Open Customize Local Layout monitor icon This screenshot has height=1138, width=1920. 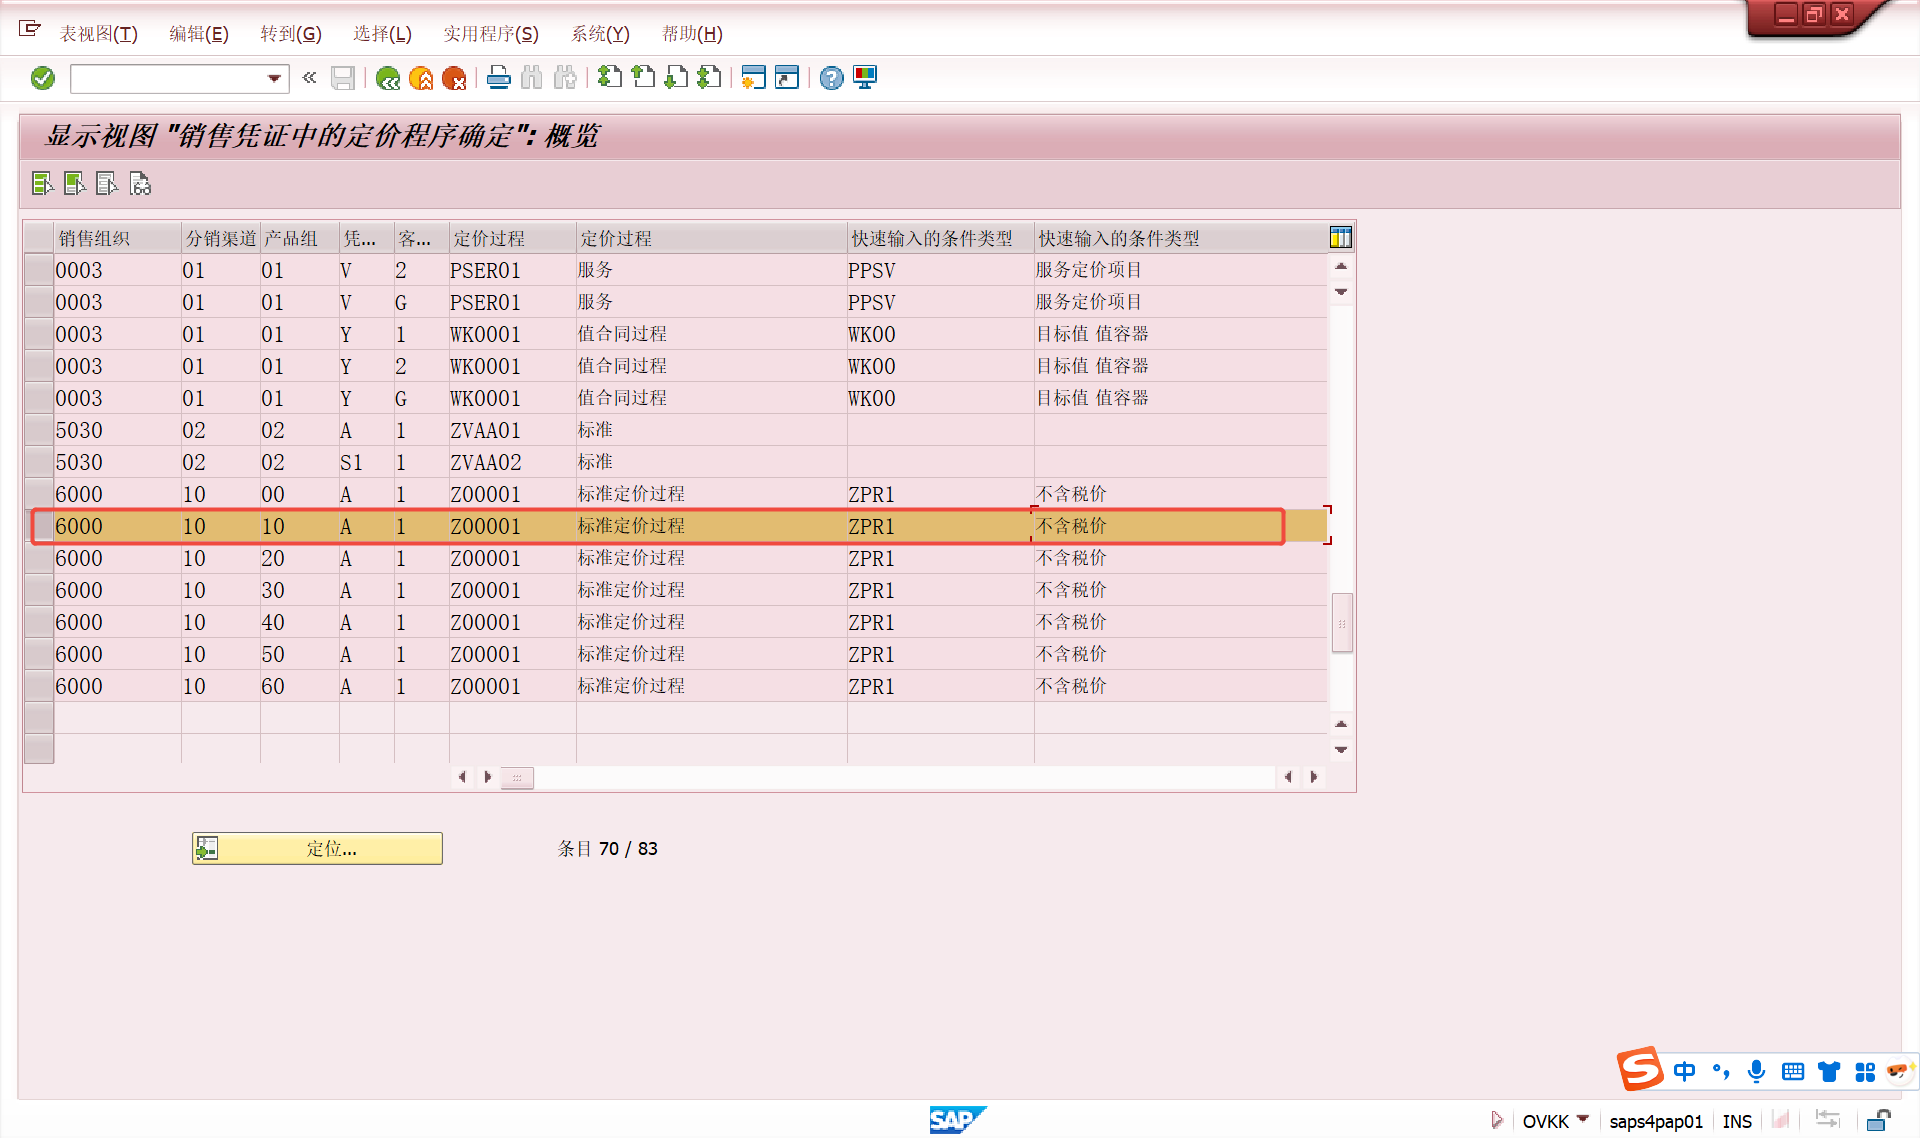(x=865, y=78)
